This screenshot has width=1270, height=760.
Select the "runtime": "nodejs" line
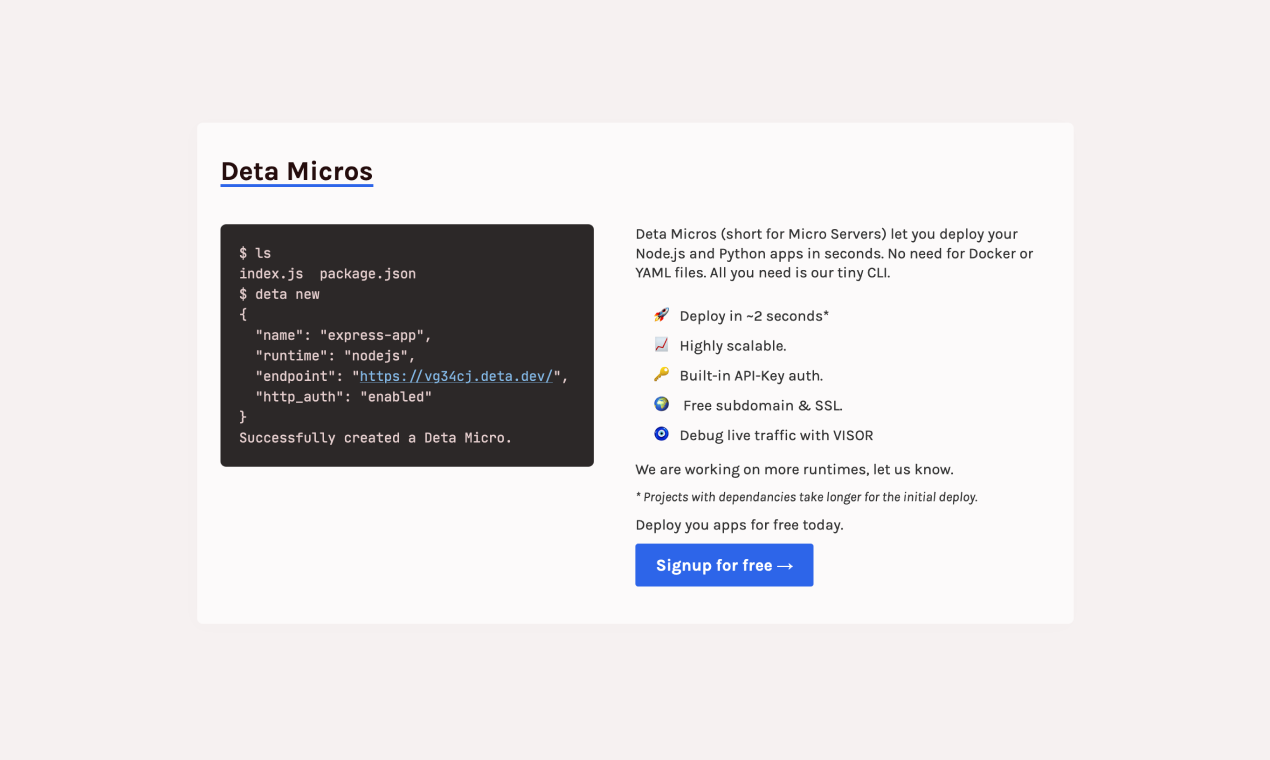click(x=334, y=355)
